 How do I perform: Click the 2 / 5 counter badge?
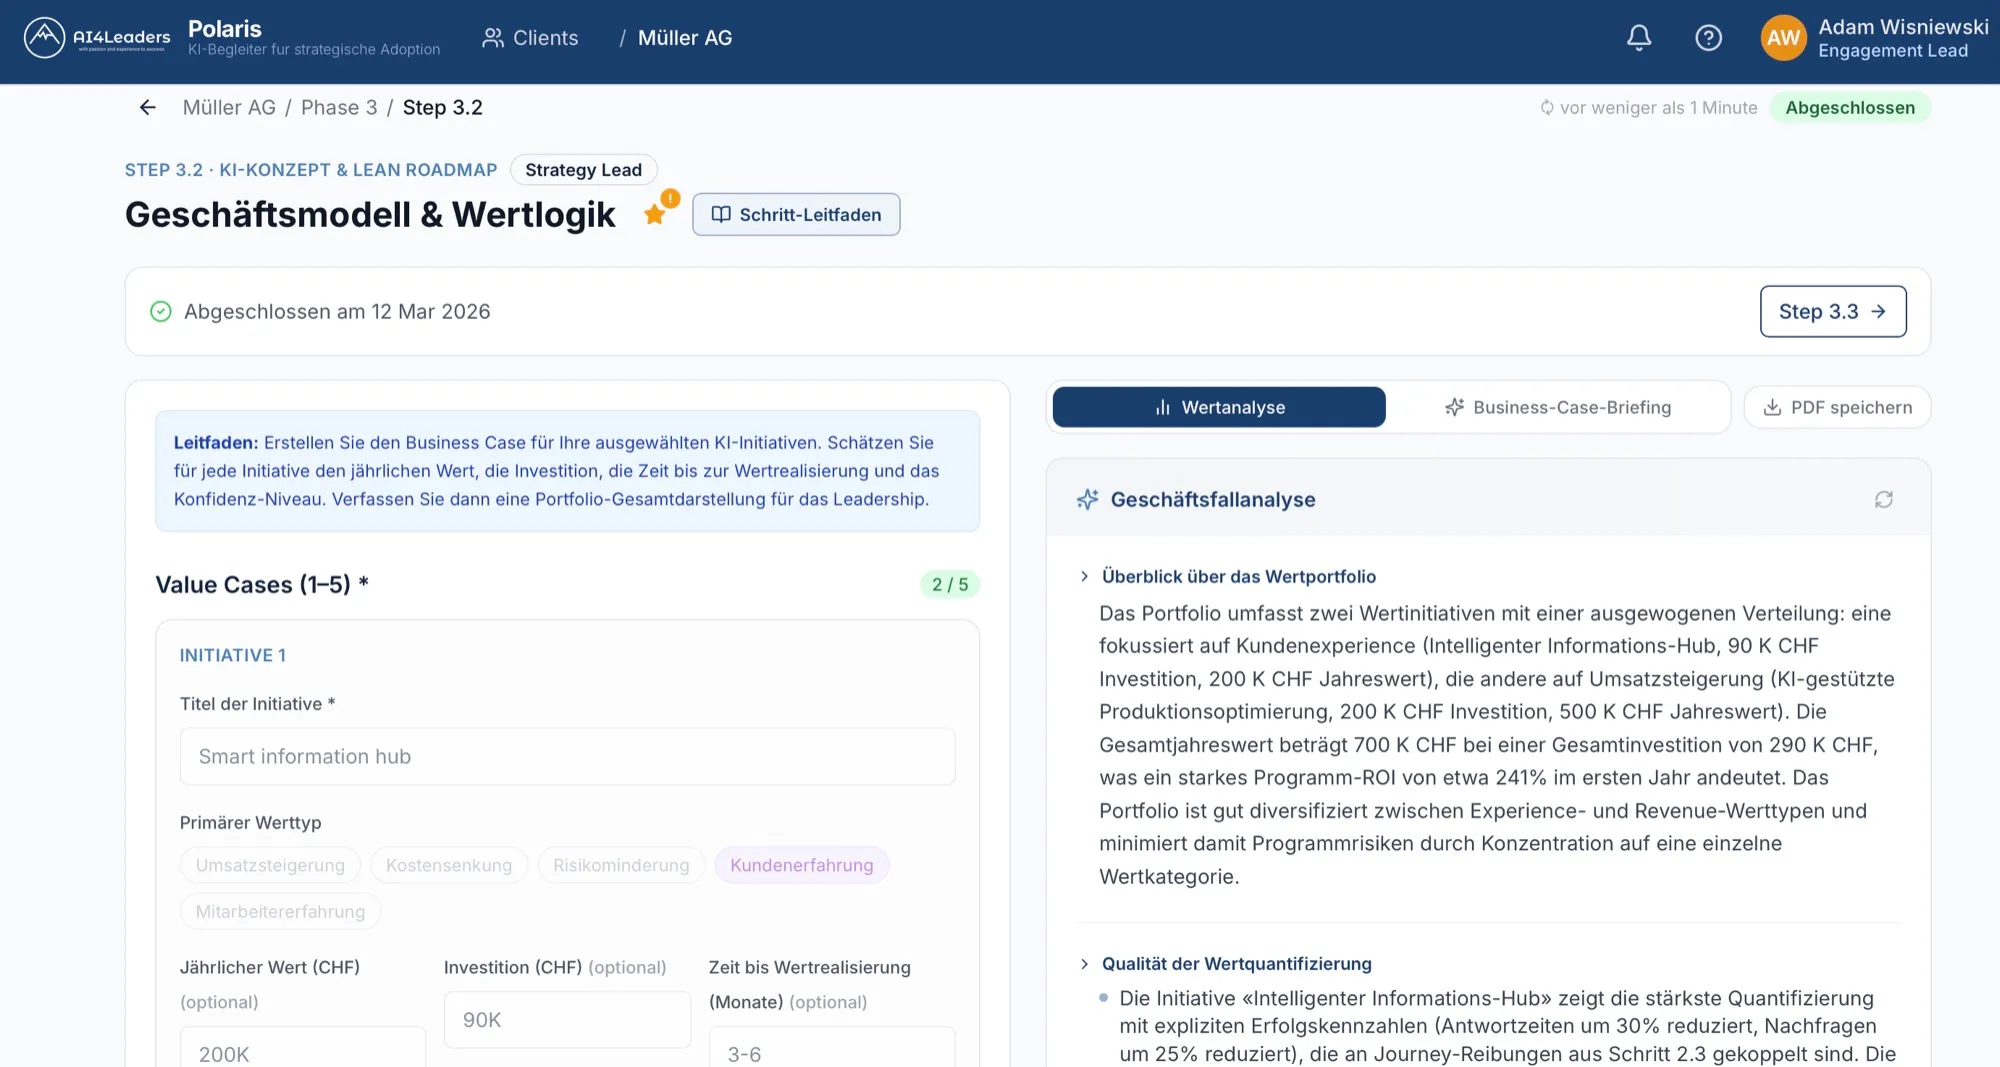(949, 584)
